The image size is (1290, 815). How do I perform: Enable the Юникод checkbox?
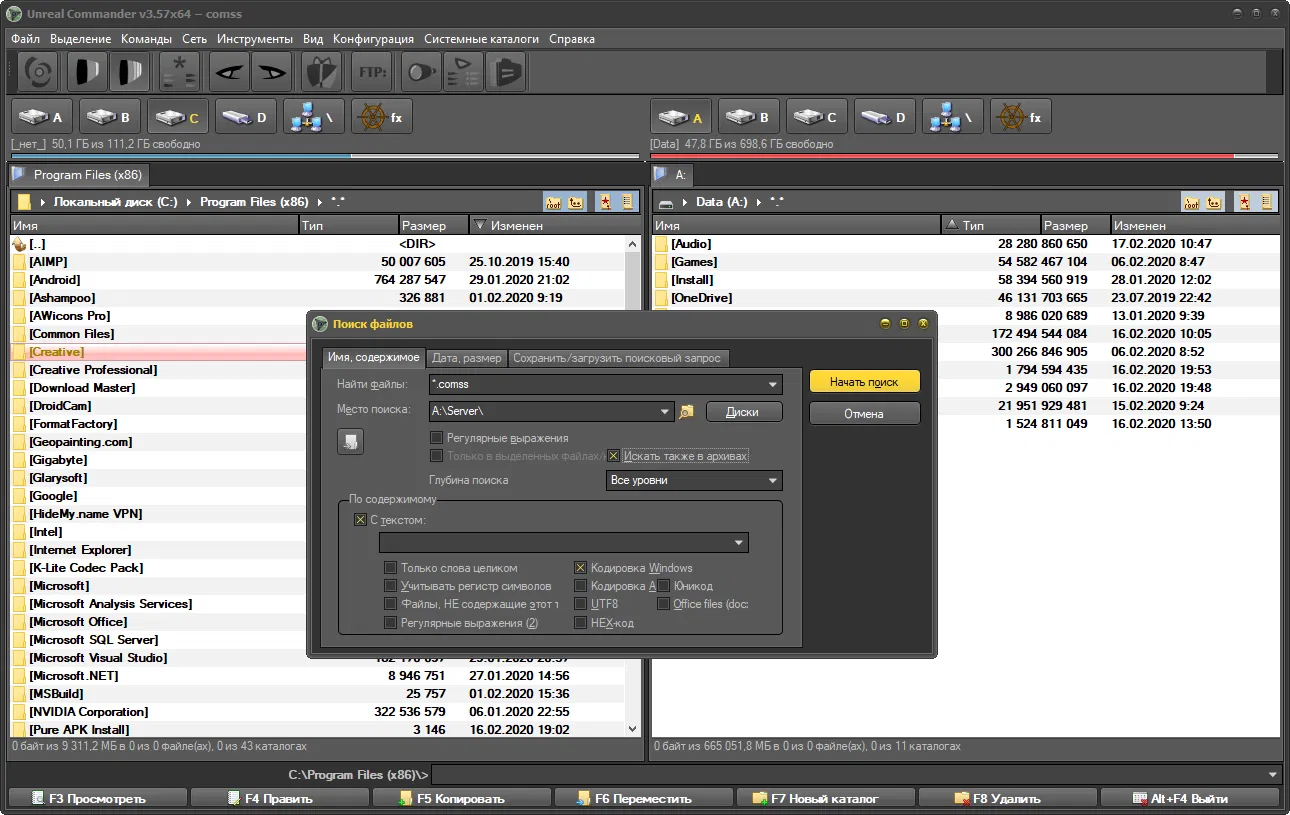coord(664,586)
